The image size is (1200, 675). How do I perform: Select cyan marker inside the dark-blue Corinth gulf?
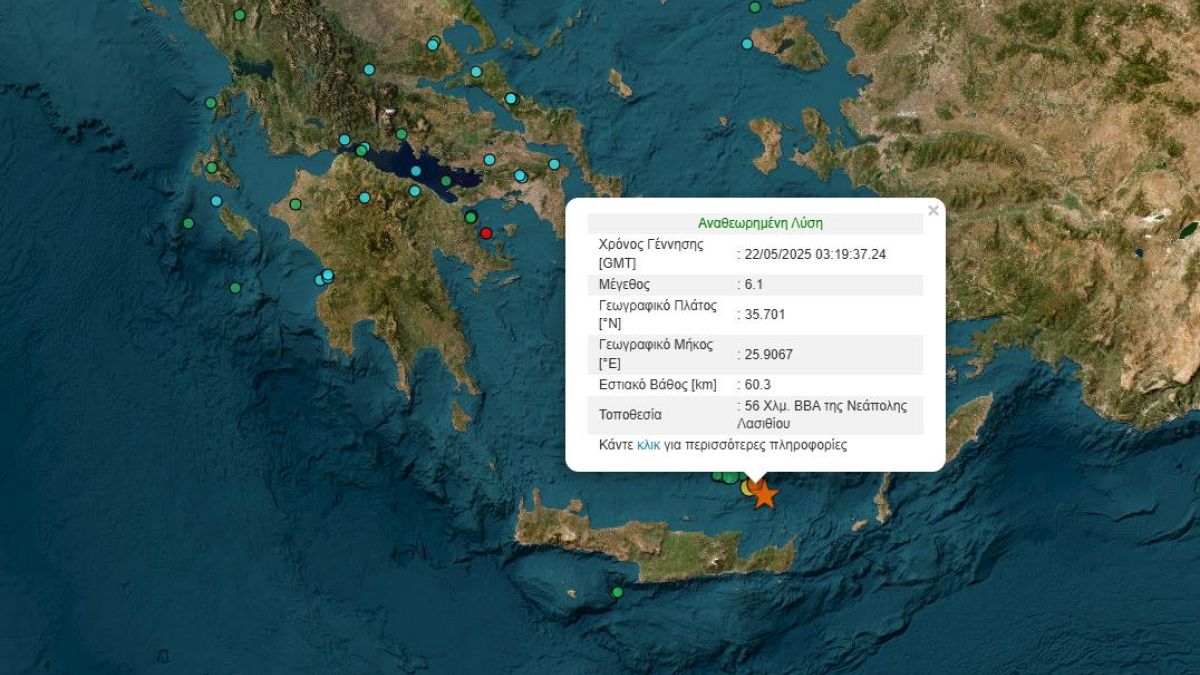[x=416, y=171]
